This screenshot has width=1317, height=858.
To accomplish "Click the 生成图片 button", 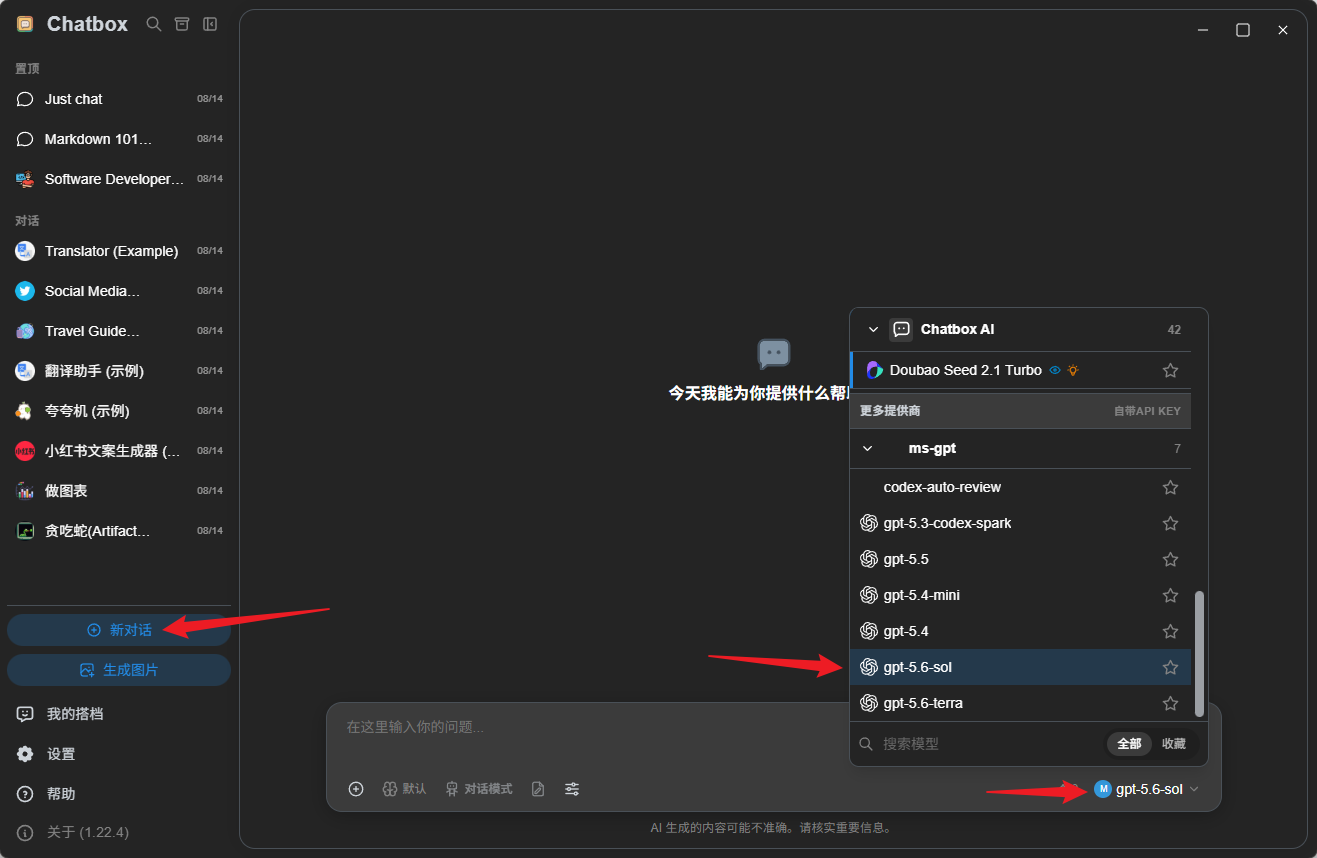I will pyautogui.click(x=119, y=670).
